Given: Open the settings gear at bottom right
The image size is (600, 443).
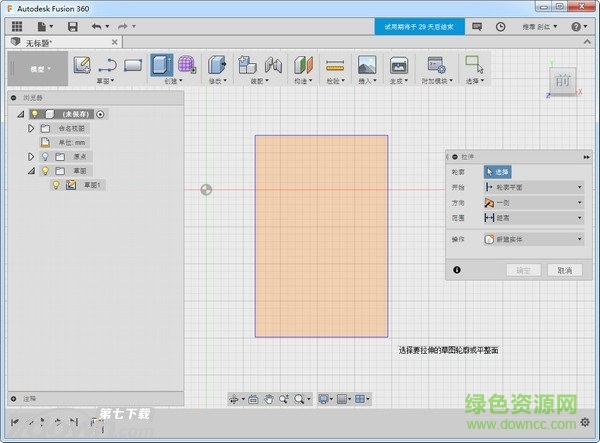Looking at the screenshot, I should (x=585, y=422).
